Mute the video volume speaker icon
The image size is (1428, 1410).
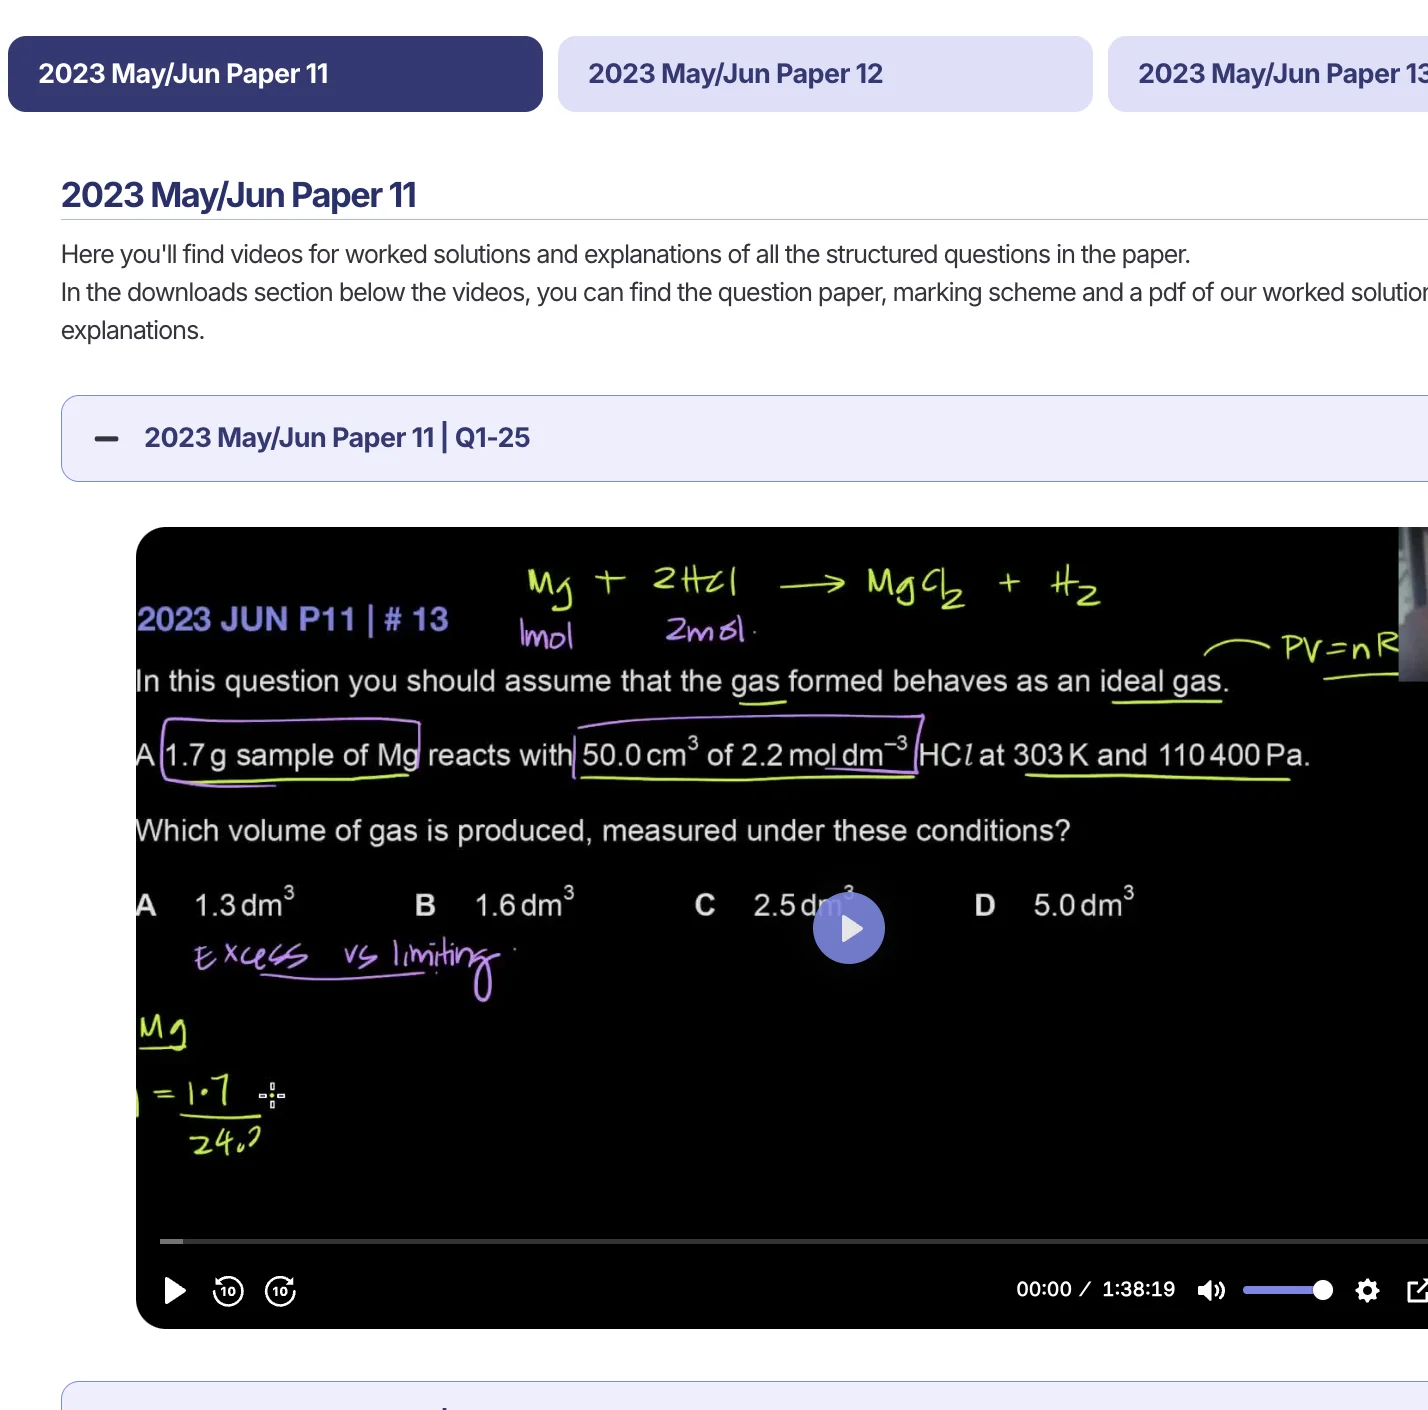pyautogui.click(x=1211, y=1290)
